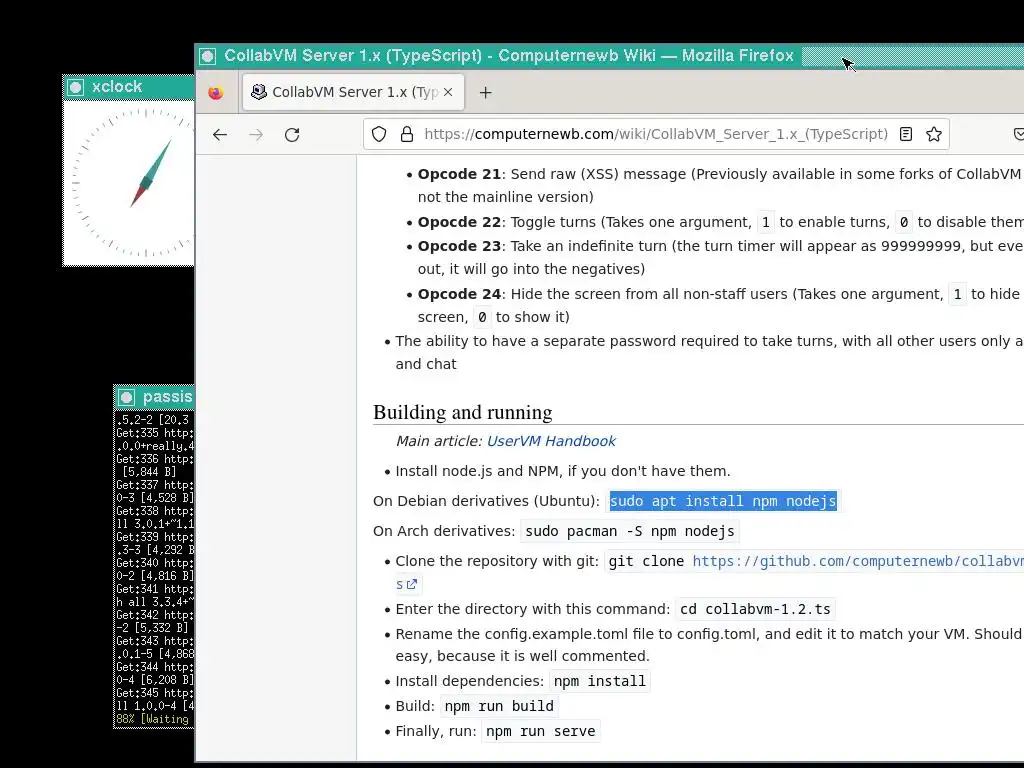
Task: Click the 'npm install' code snippet
Action: (x=600, y=681)
